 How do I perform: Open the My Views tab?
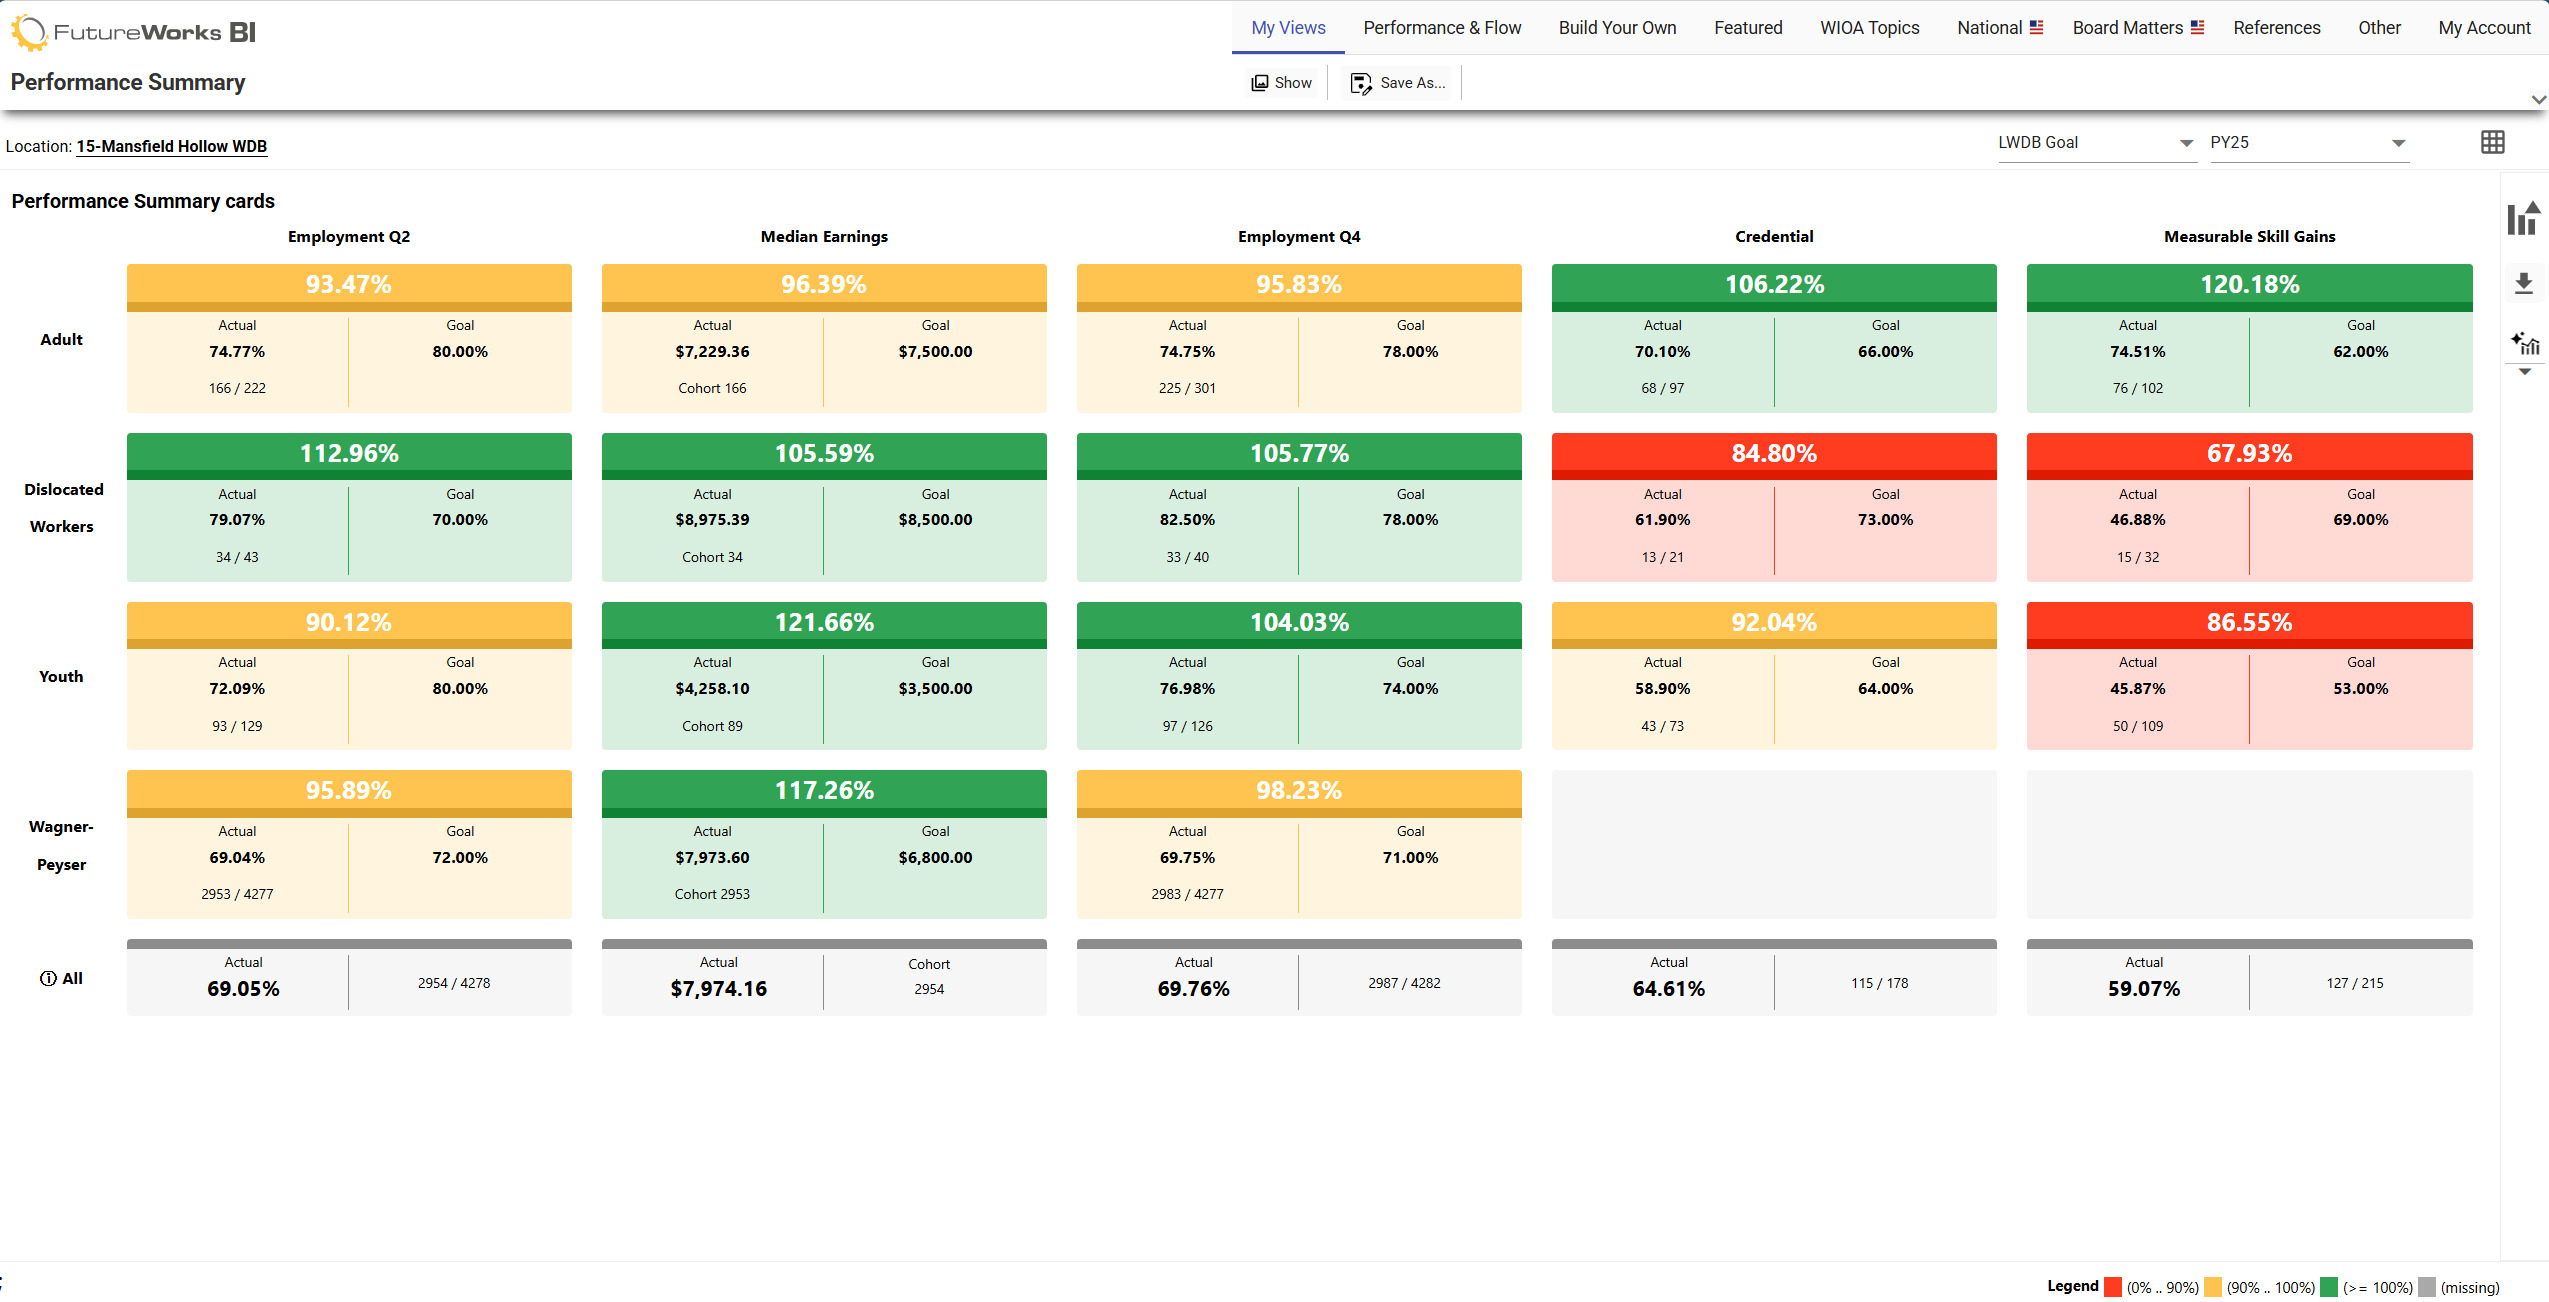(1288, 28)
